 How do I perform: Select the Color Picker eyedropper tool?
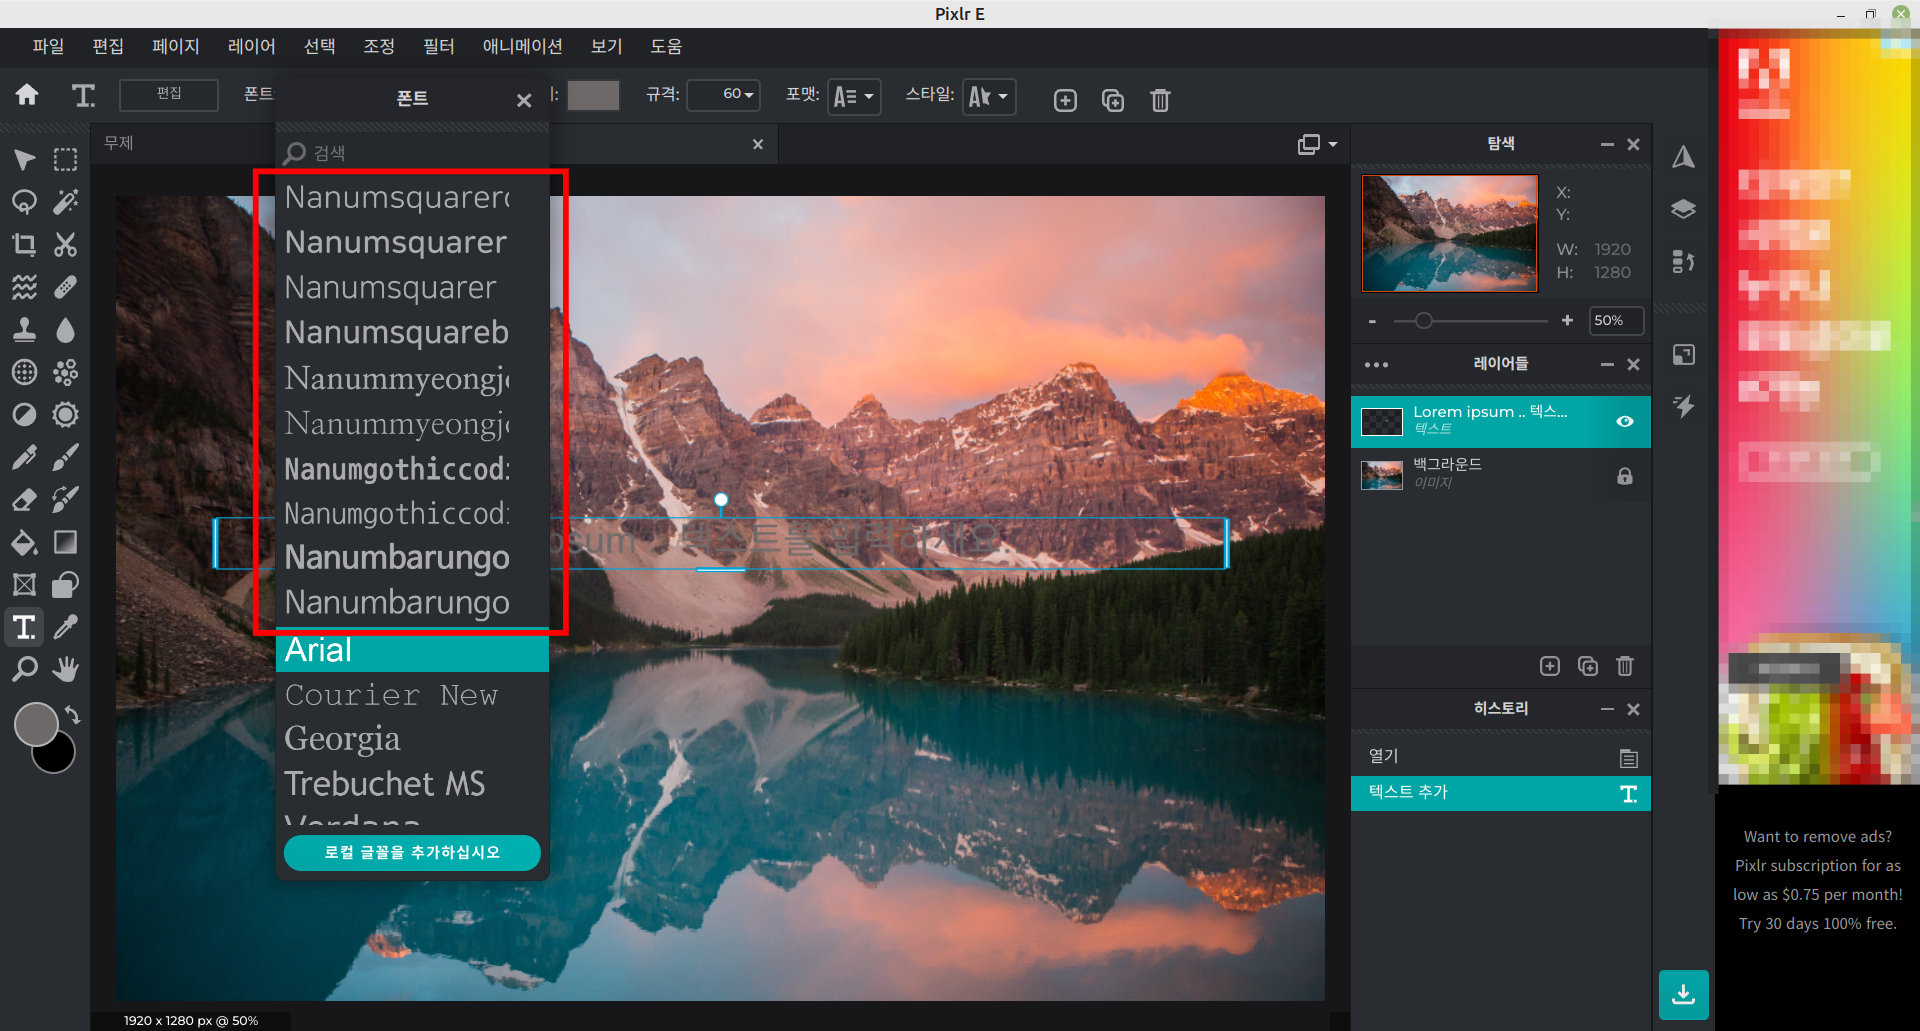[66, 627]
